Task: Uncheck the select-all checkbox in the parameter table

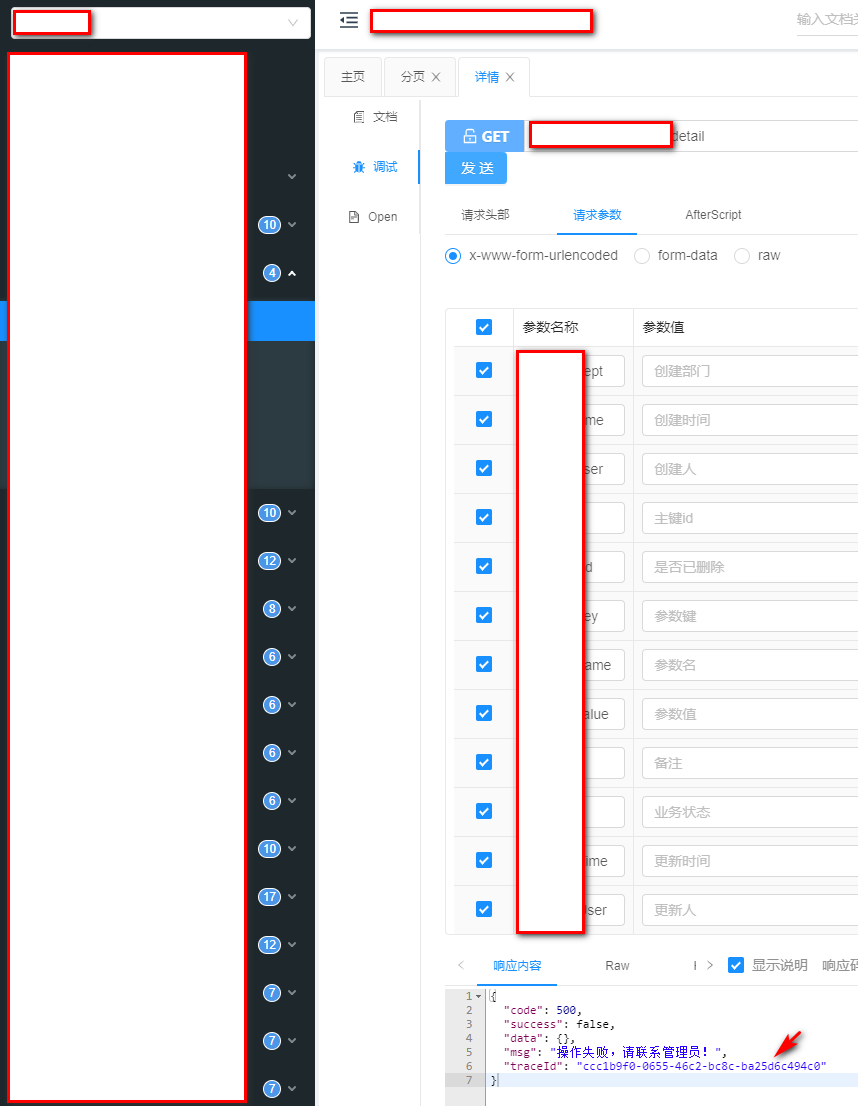Action: tap(483, 326)
